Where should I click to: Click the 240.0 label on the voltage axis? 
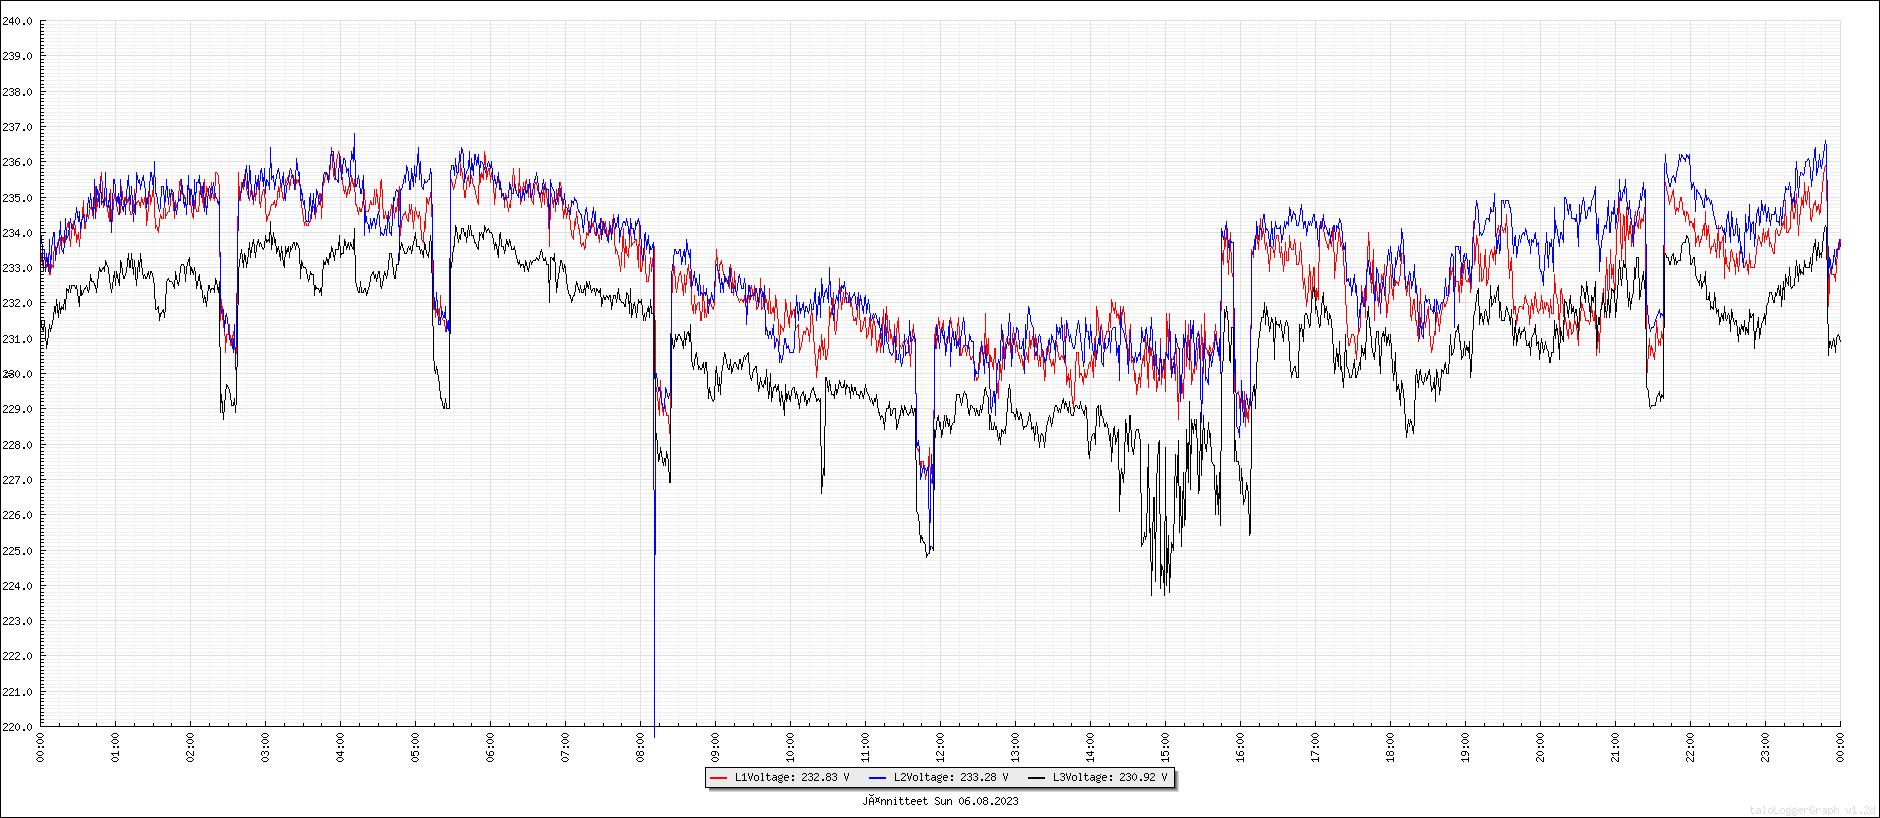pyautogui.click(x=17, y=21)
